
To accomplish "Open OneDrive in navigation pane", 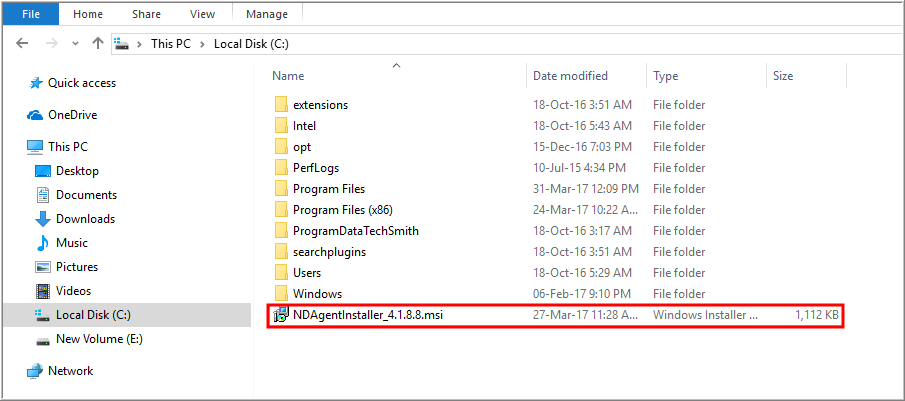I will pyautogui.click(x=73, y=115).
